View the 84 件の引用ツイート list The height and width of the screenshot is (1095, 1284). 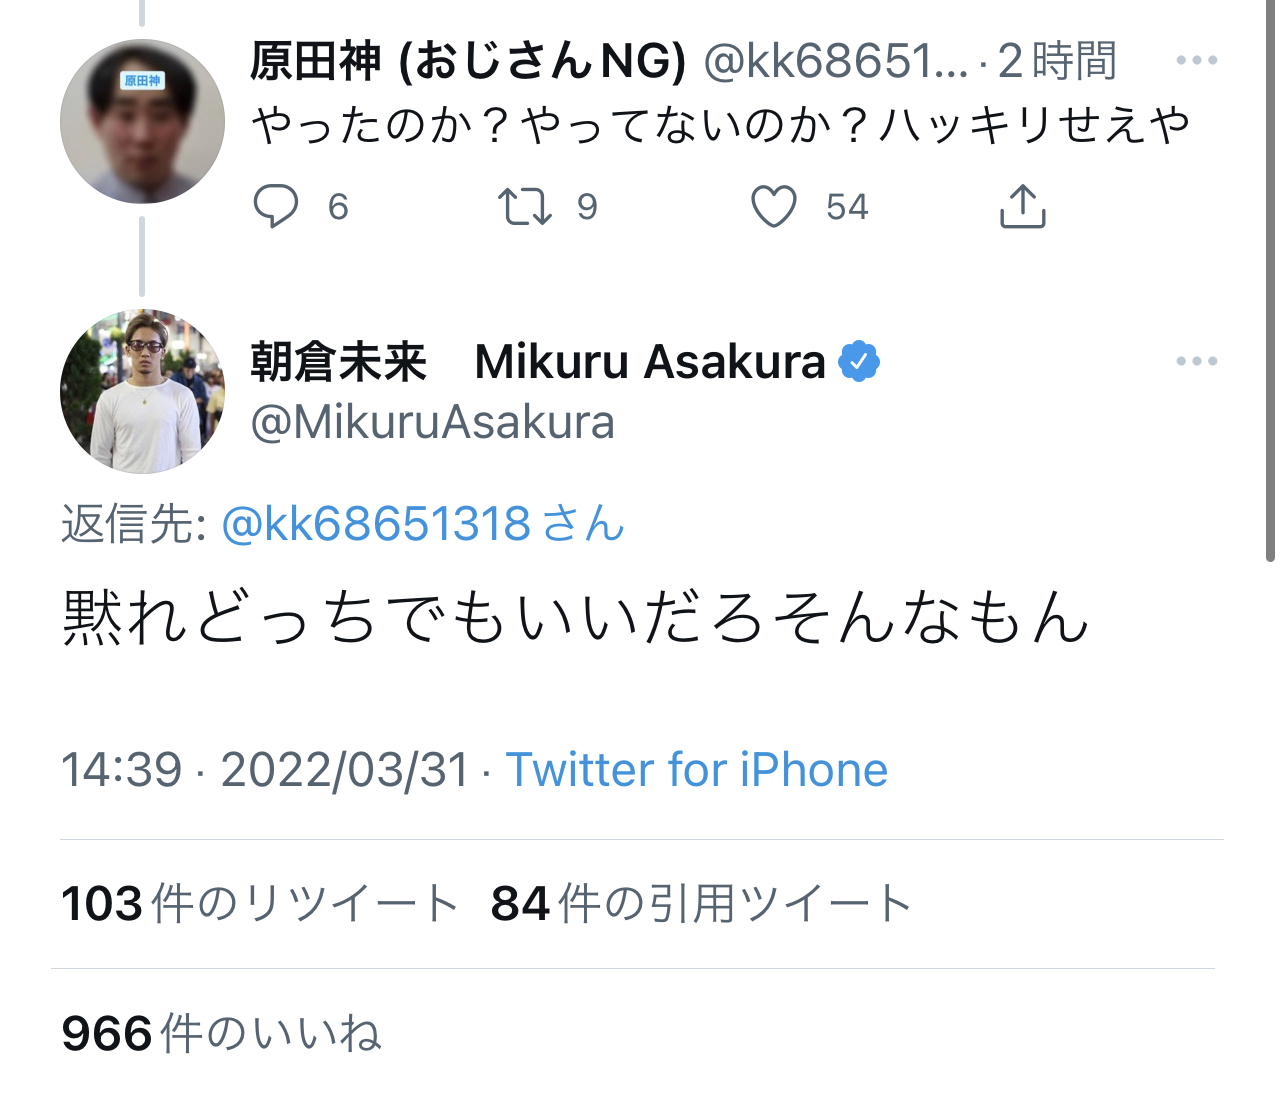pyautogui.click(x=700, y=904)
